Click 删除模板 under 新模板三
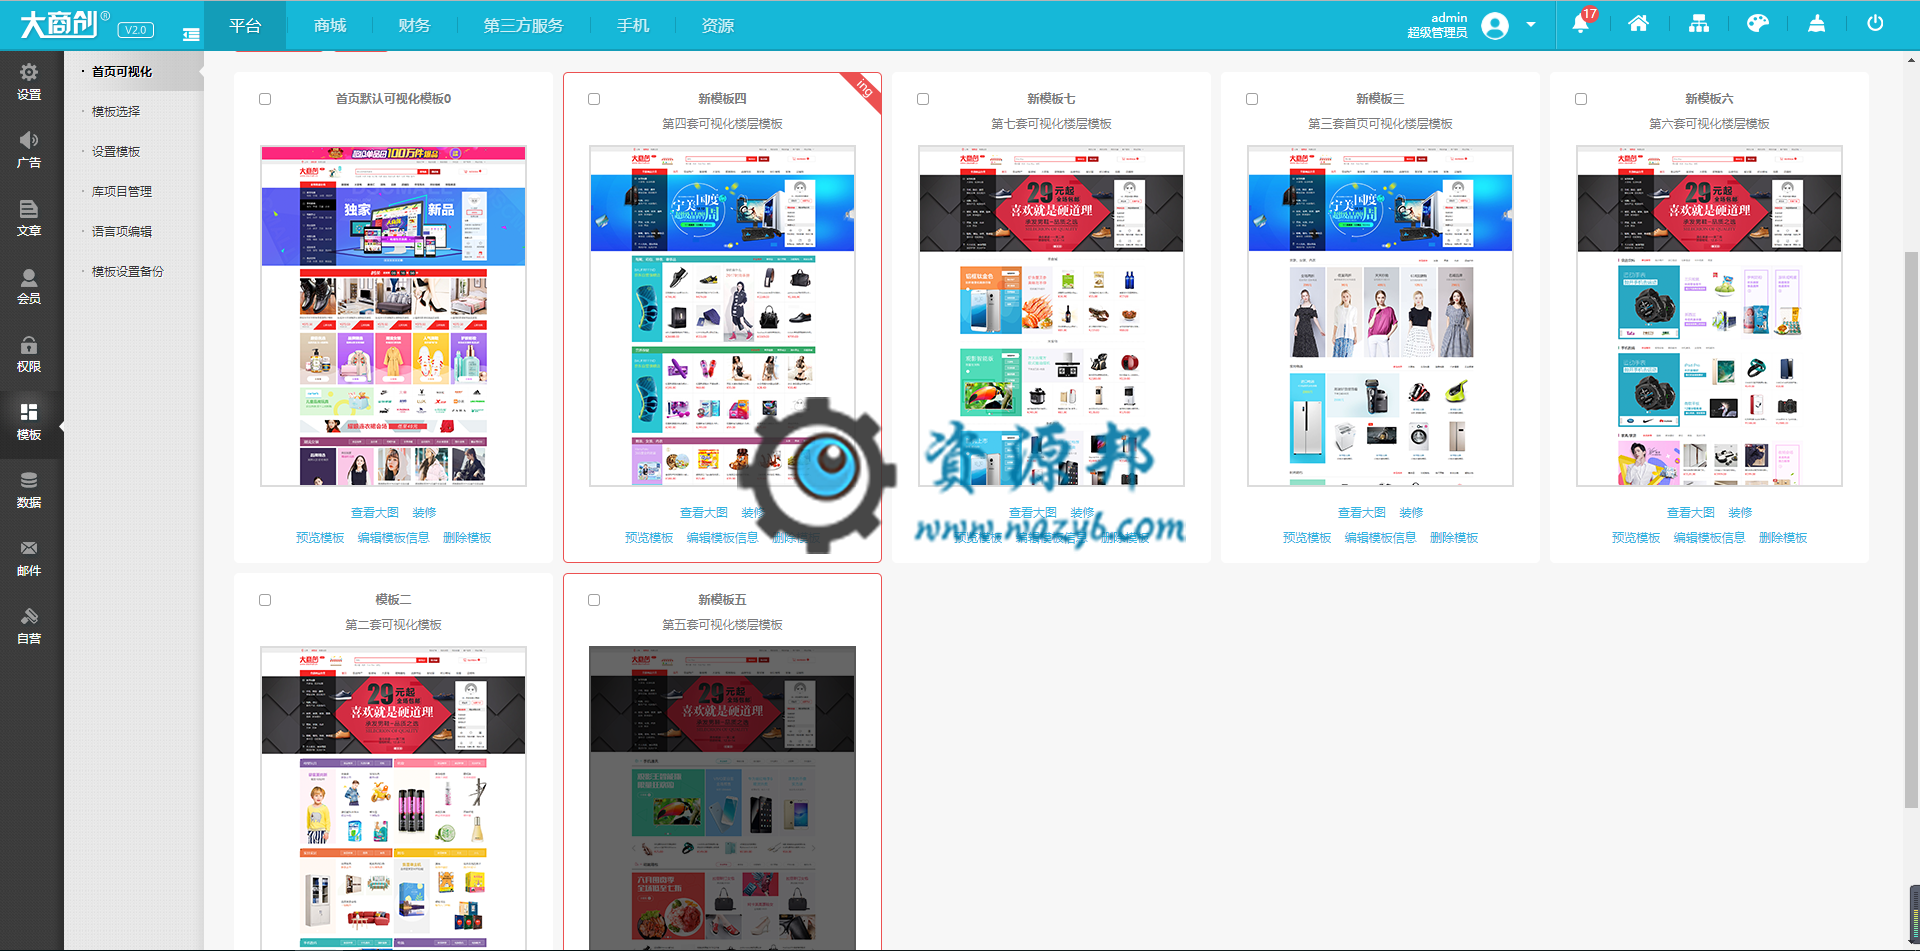 (1454, 538)
